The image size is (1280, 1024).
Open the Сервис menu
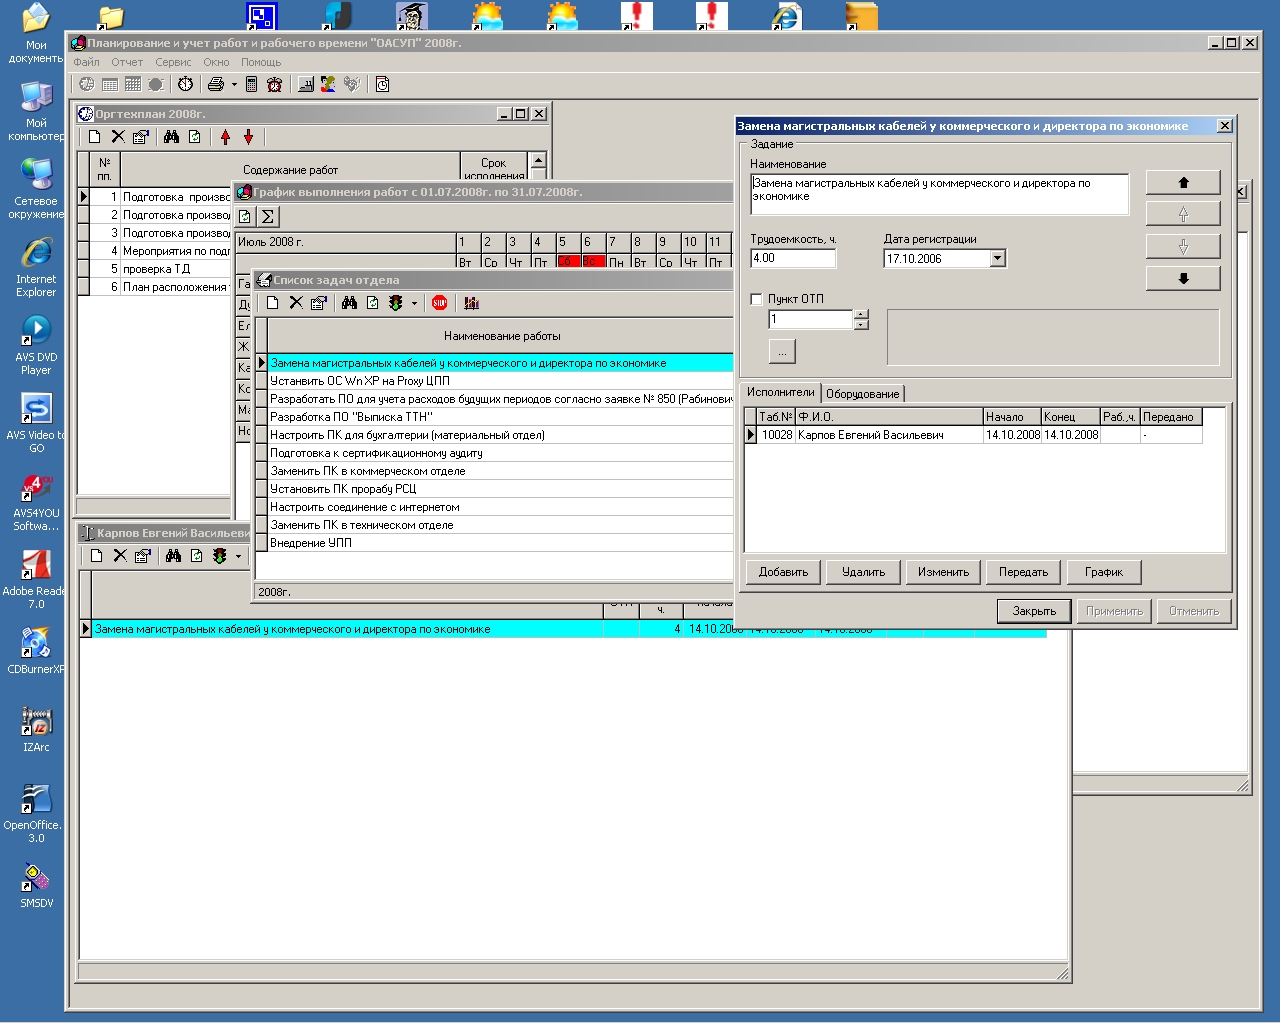point(173,62)
